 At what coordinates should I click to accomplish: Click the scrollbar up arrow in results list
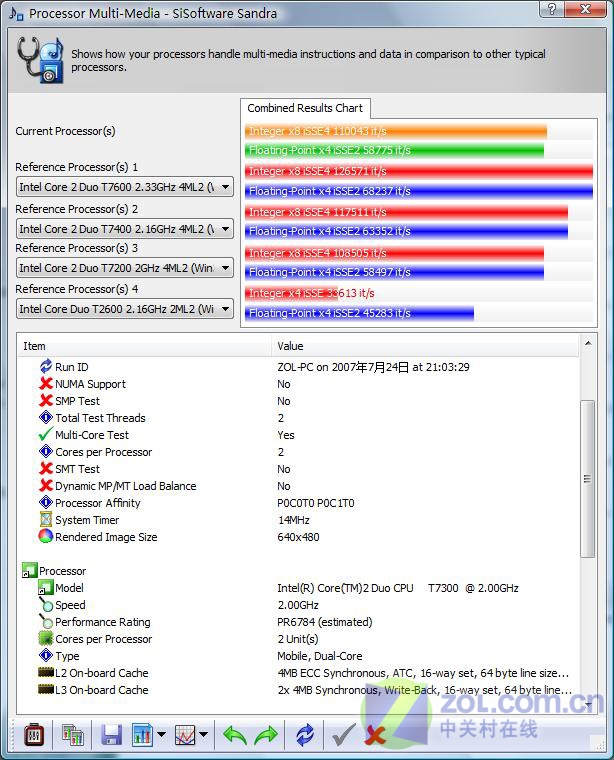click(588, 344)
